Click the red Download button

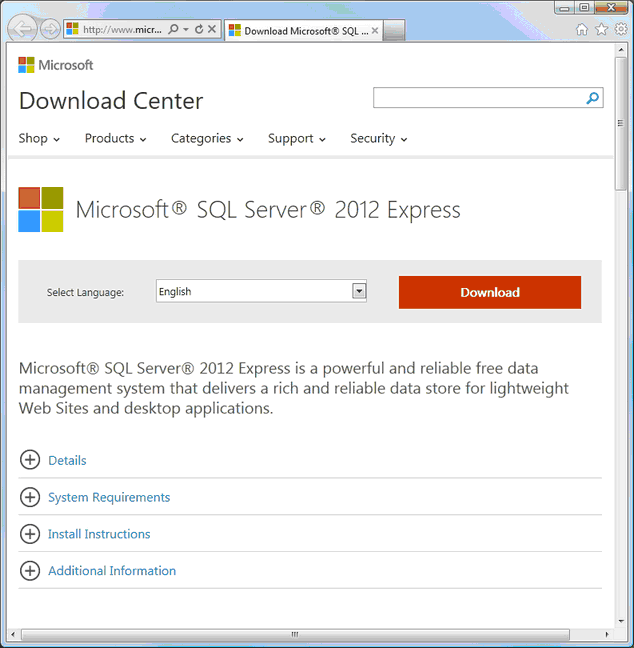[490, 293]
